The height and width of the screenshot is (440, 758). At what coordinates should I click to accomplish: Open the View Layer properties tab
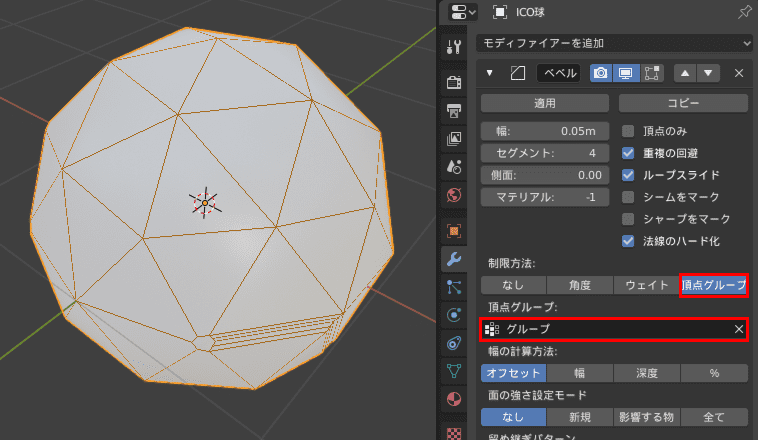[x=454, y=139]
